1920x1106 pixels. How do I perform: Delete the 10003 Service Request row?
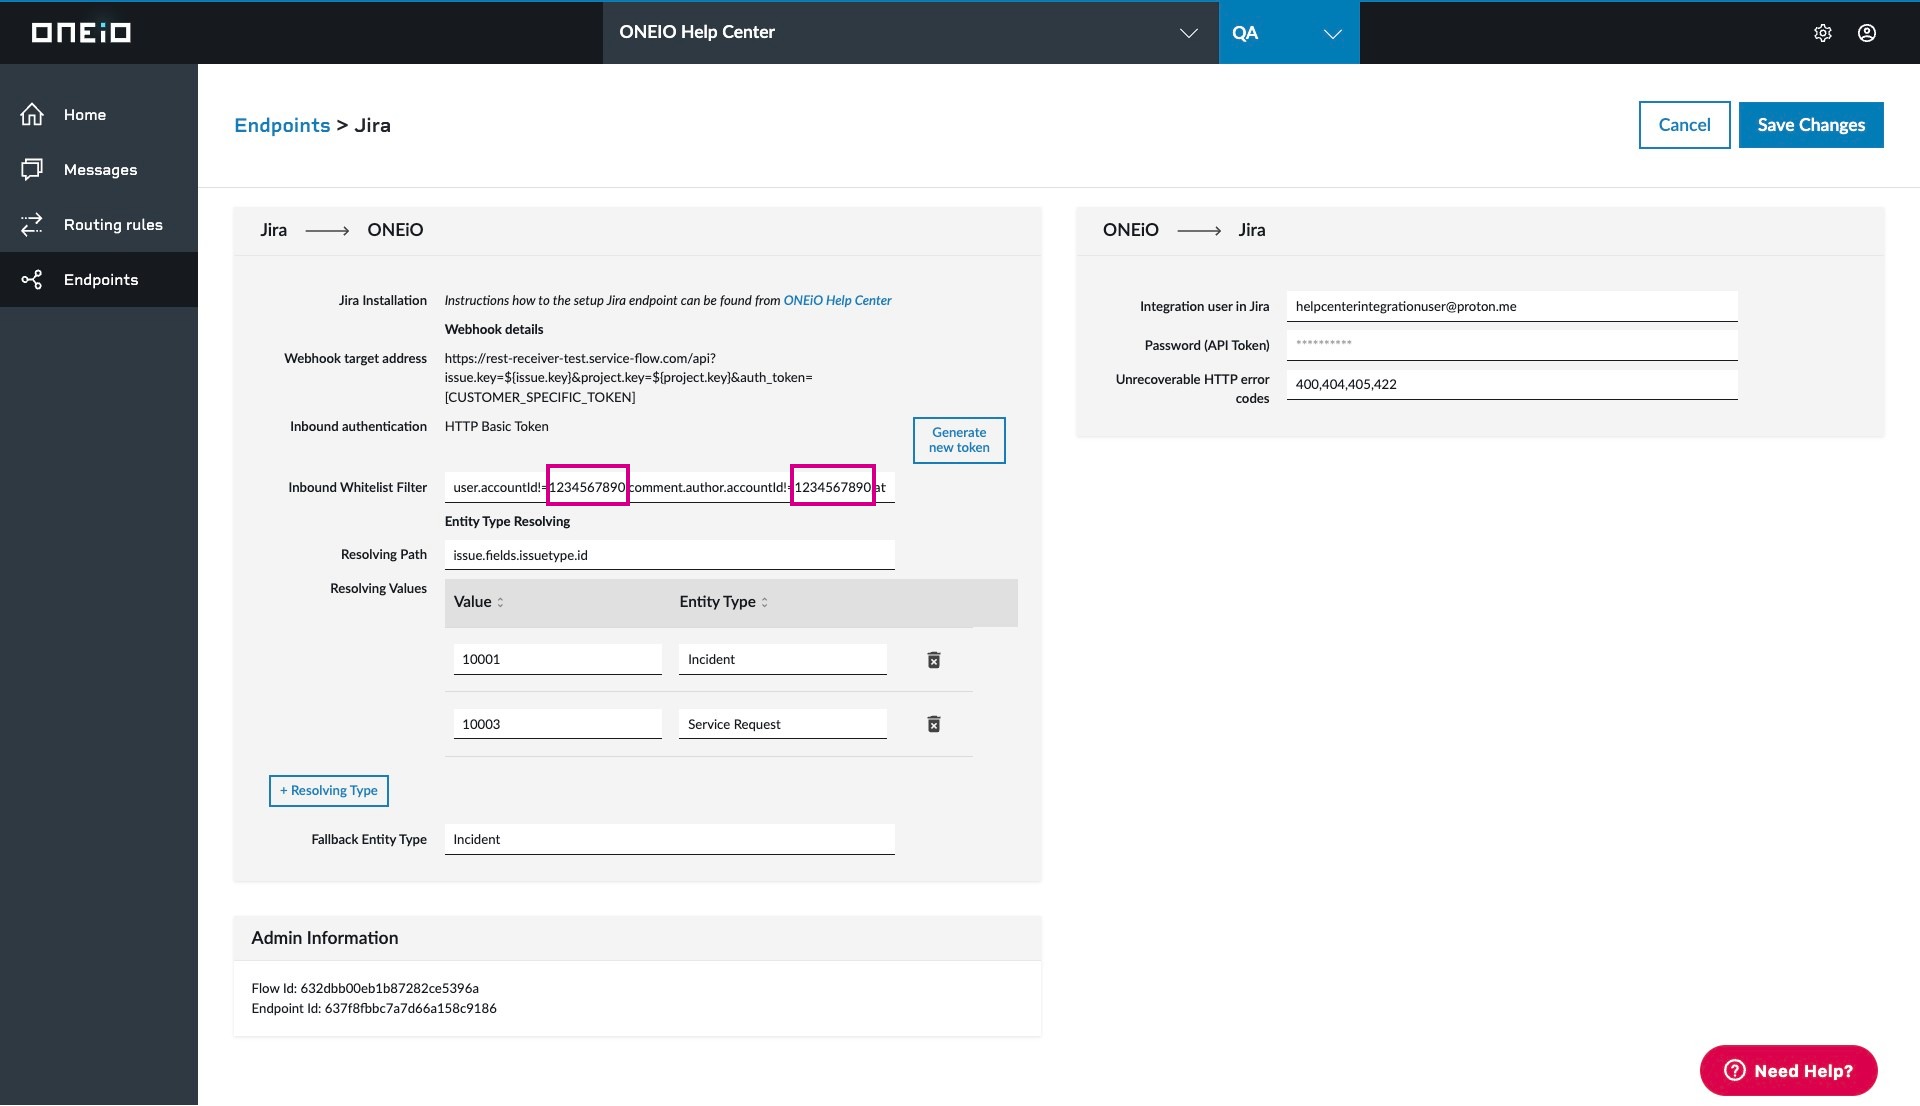(934, 724)
